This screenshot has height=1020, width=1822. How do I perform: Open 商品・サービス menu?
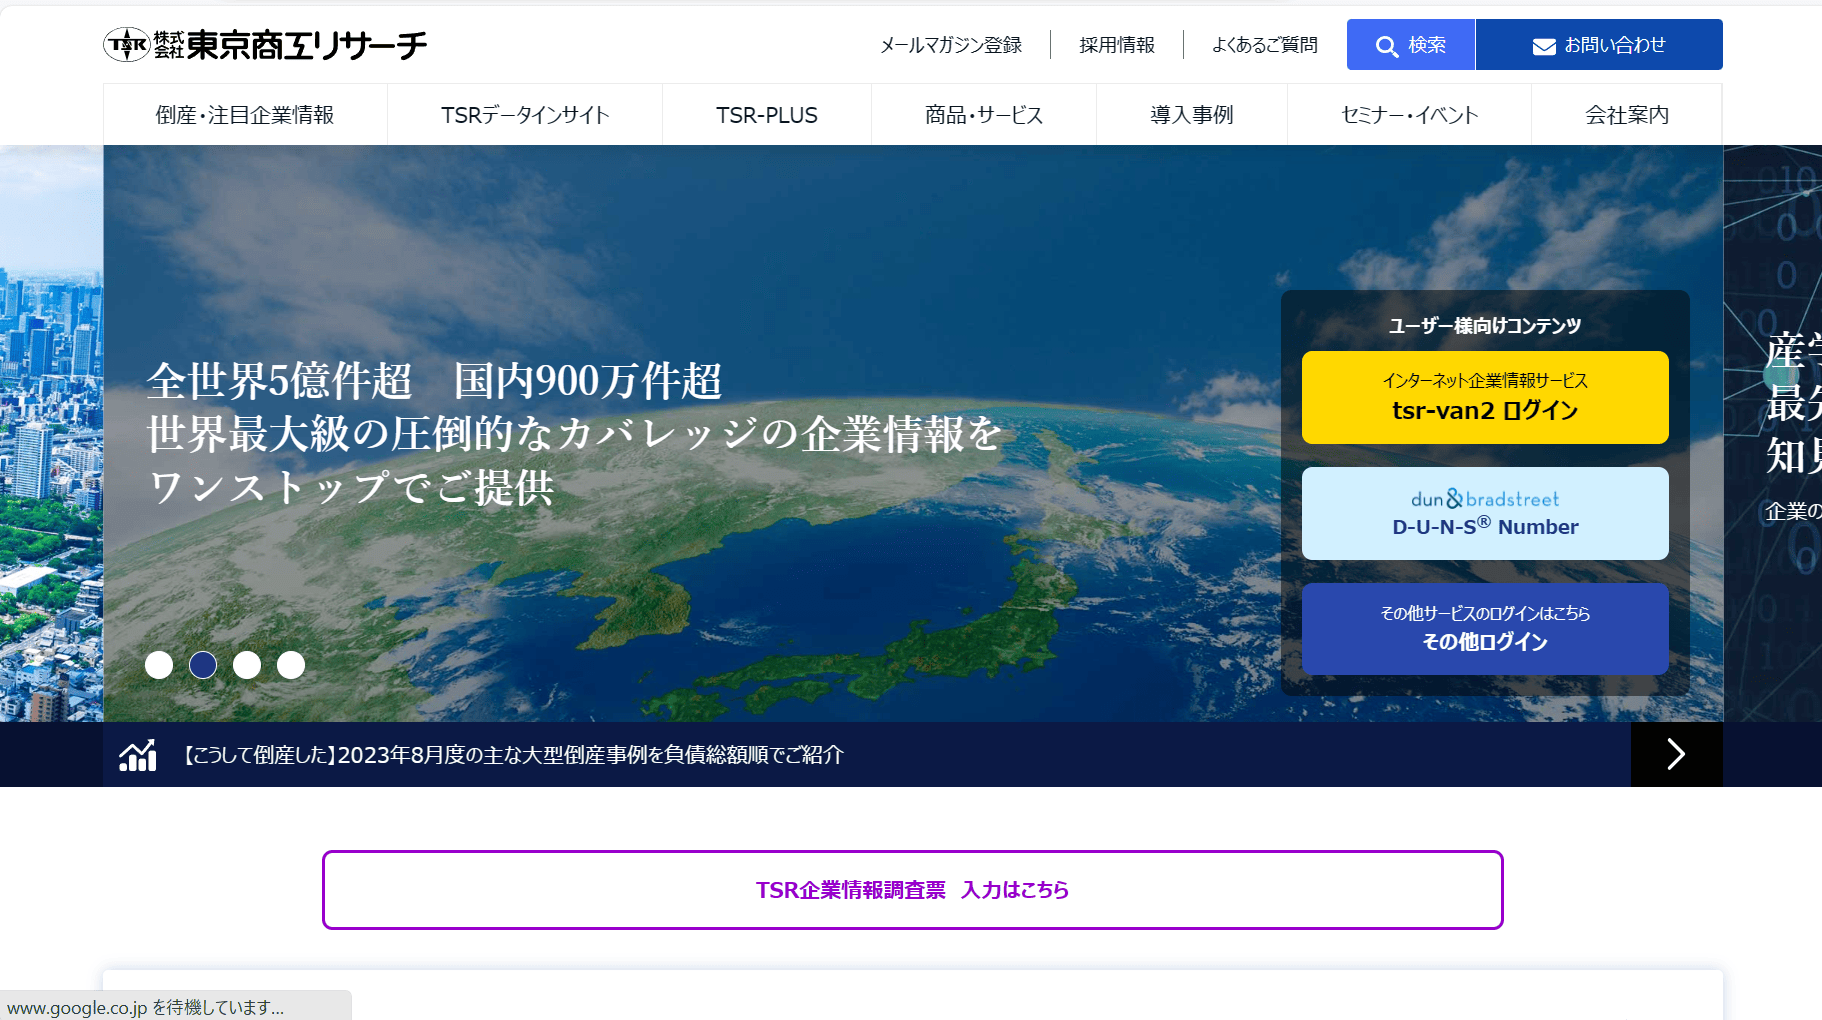984,115
